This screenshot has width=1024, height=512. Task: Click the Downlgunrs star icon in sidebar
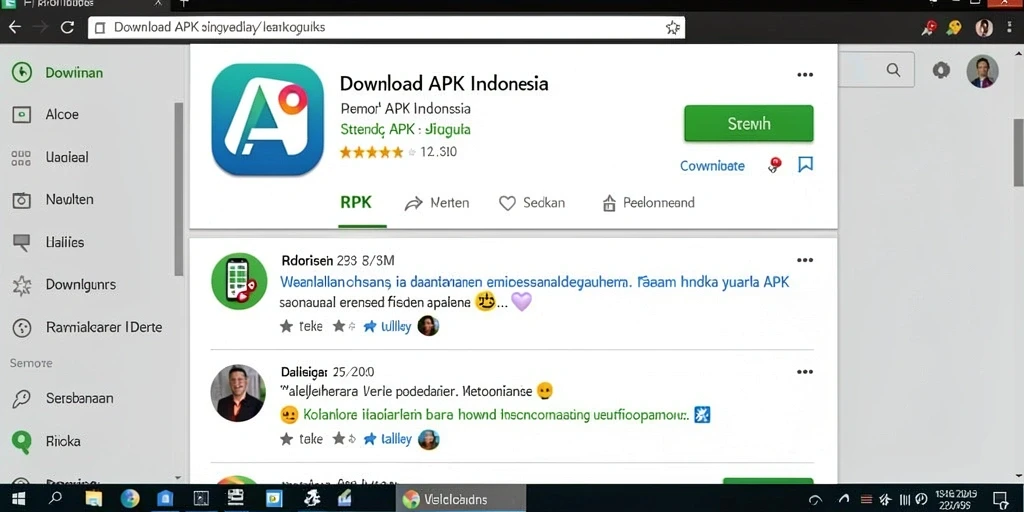[x=22, y=285]
